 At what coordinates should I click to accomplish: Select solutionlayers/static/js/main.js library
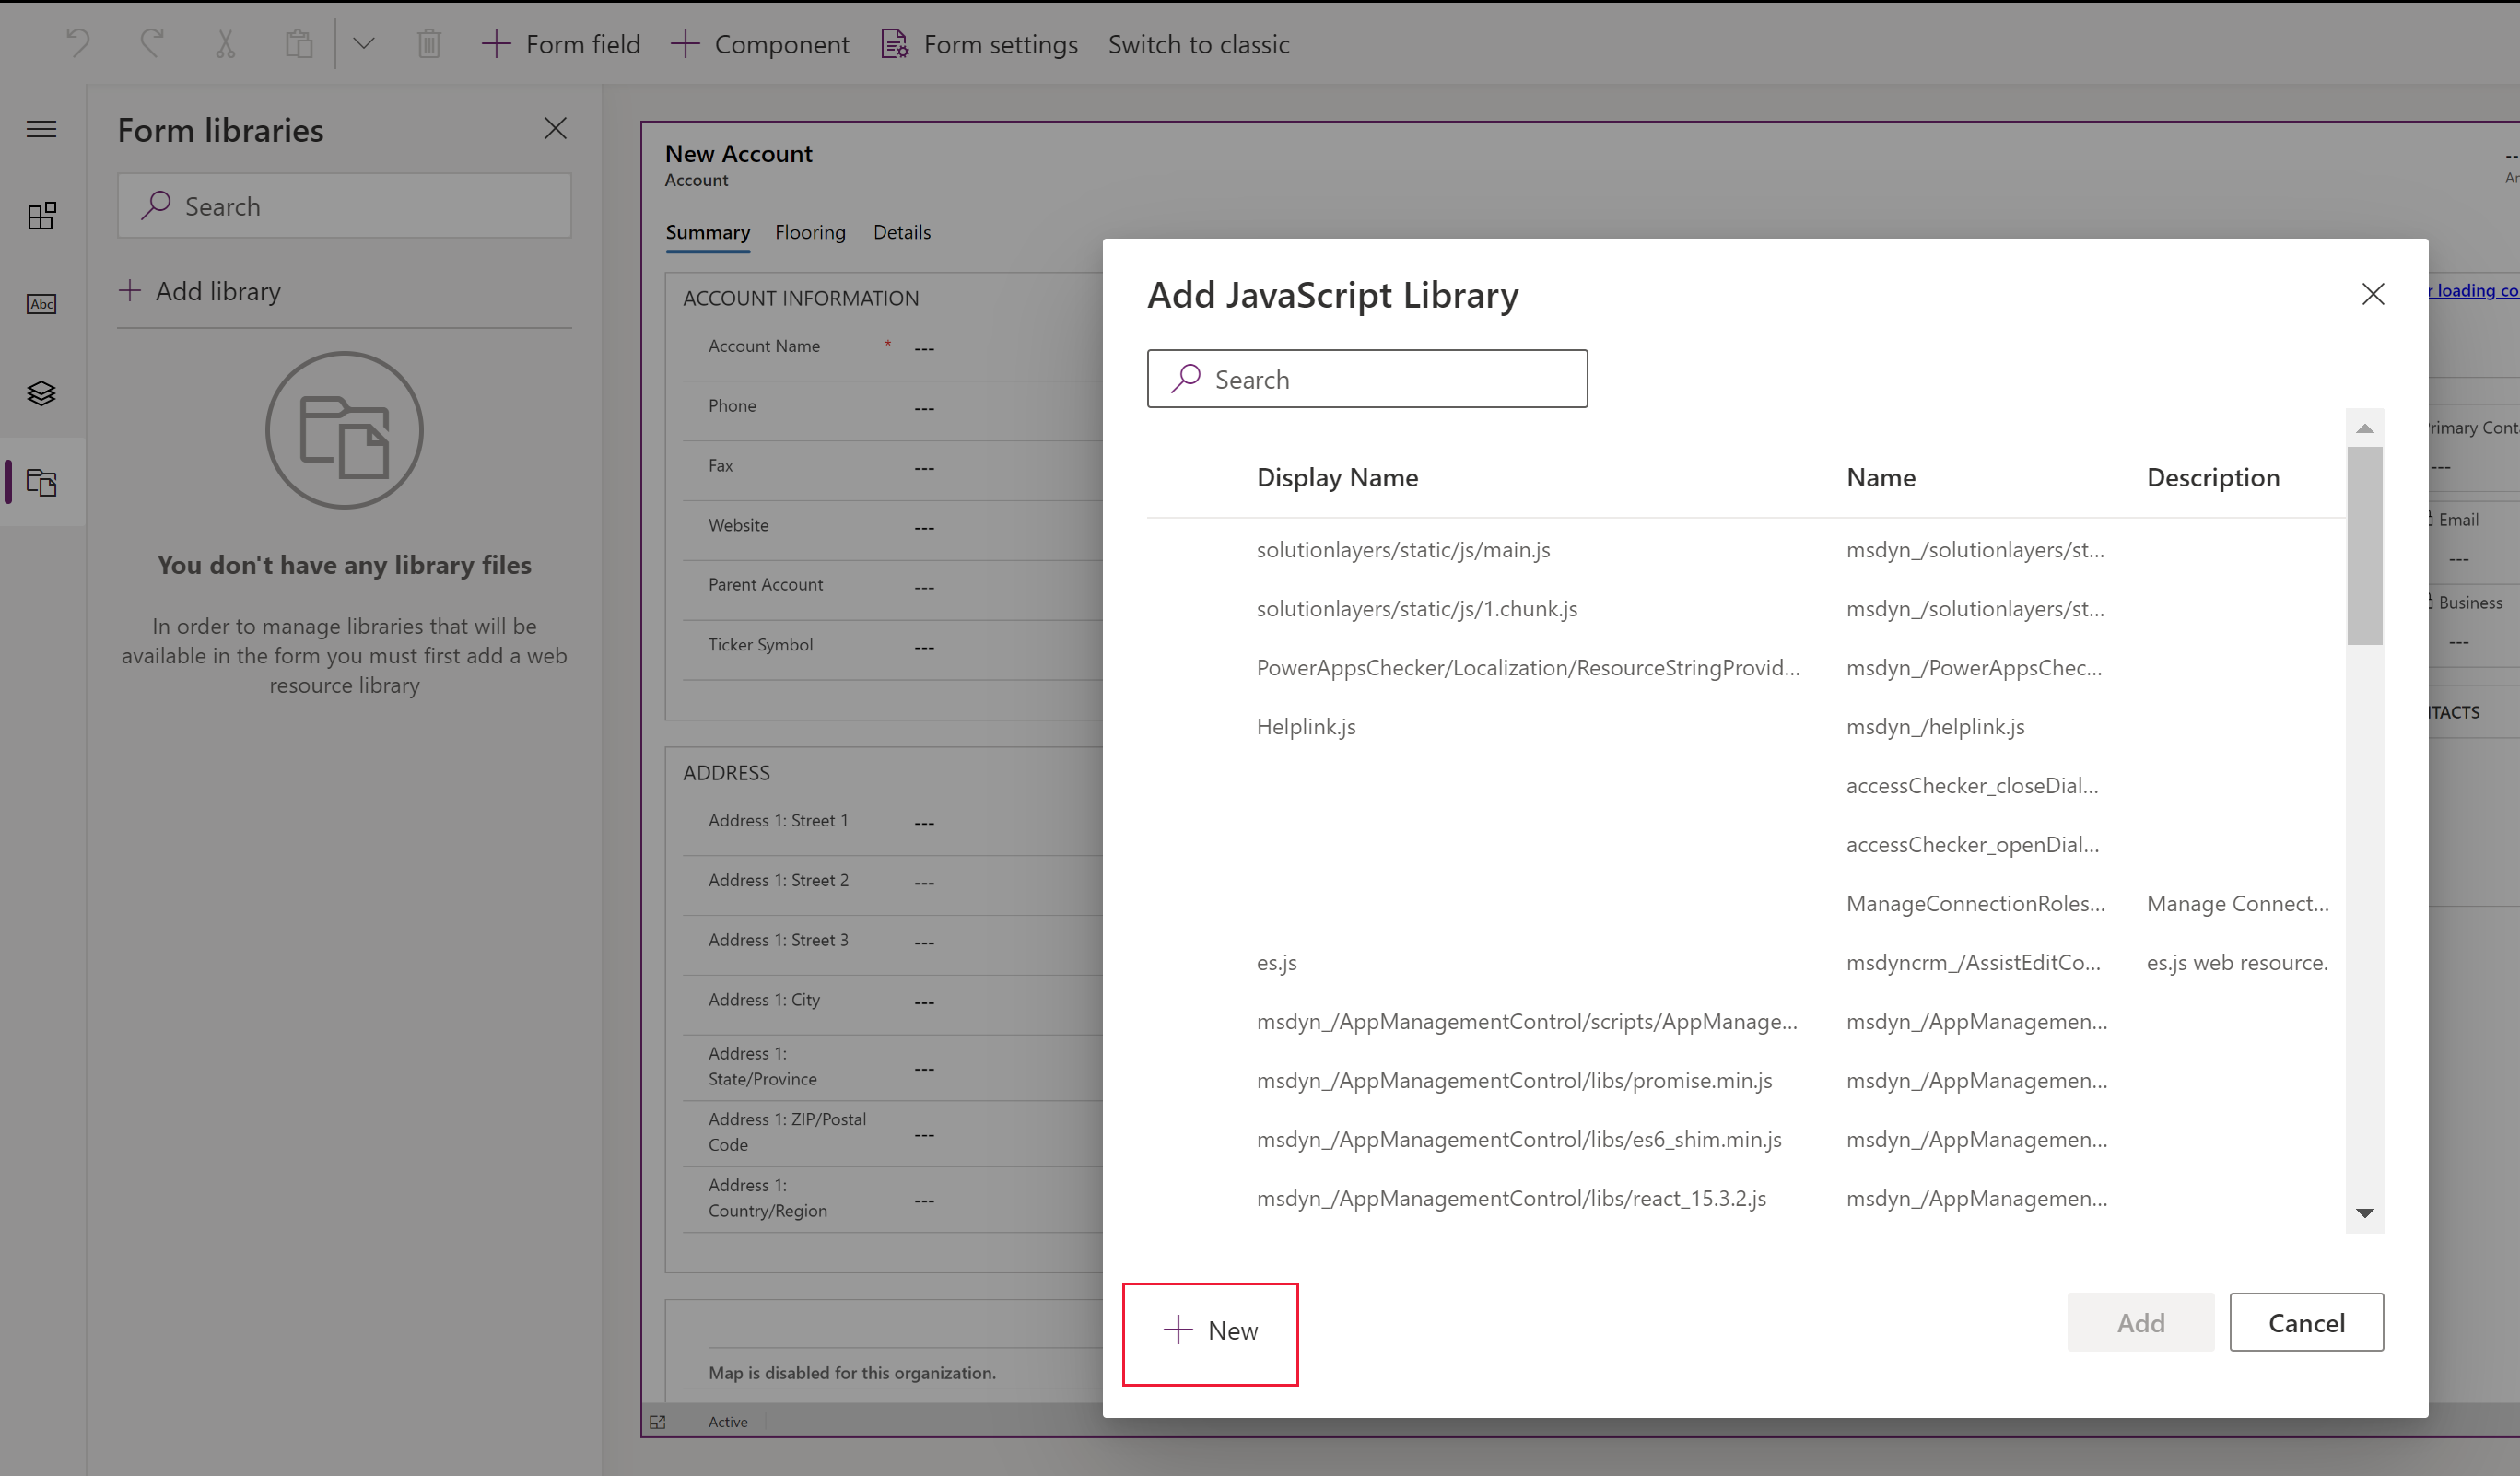point(1404,546)
